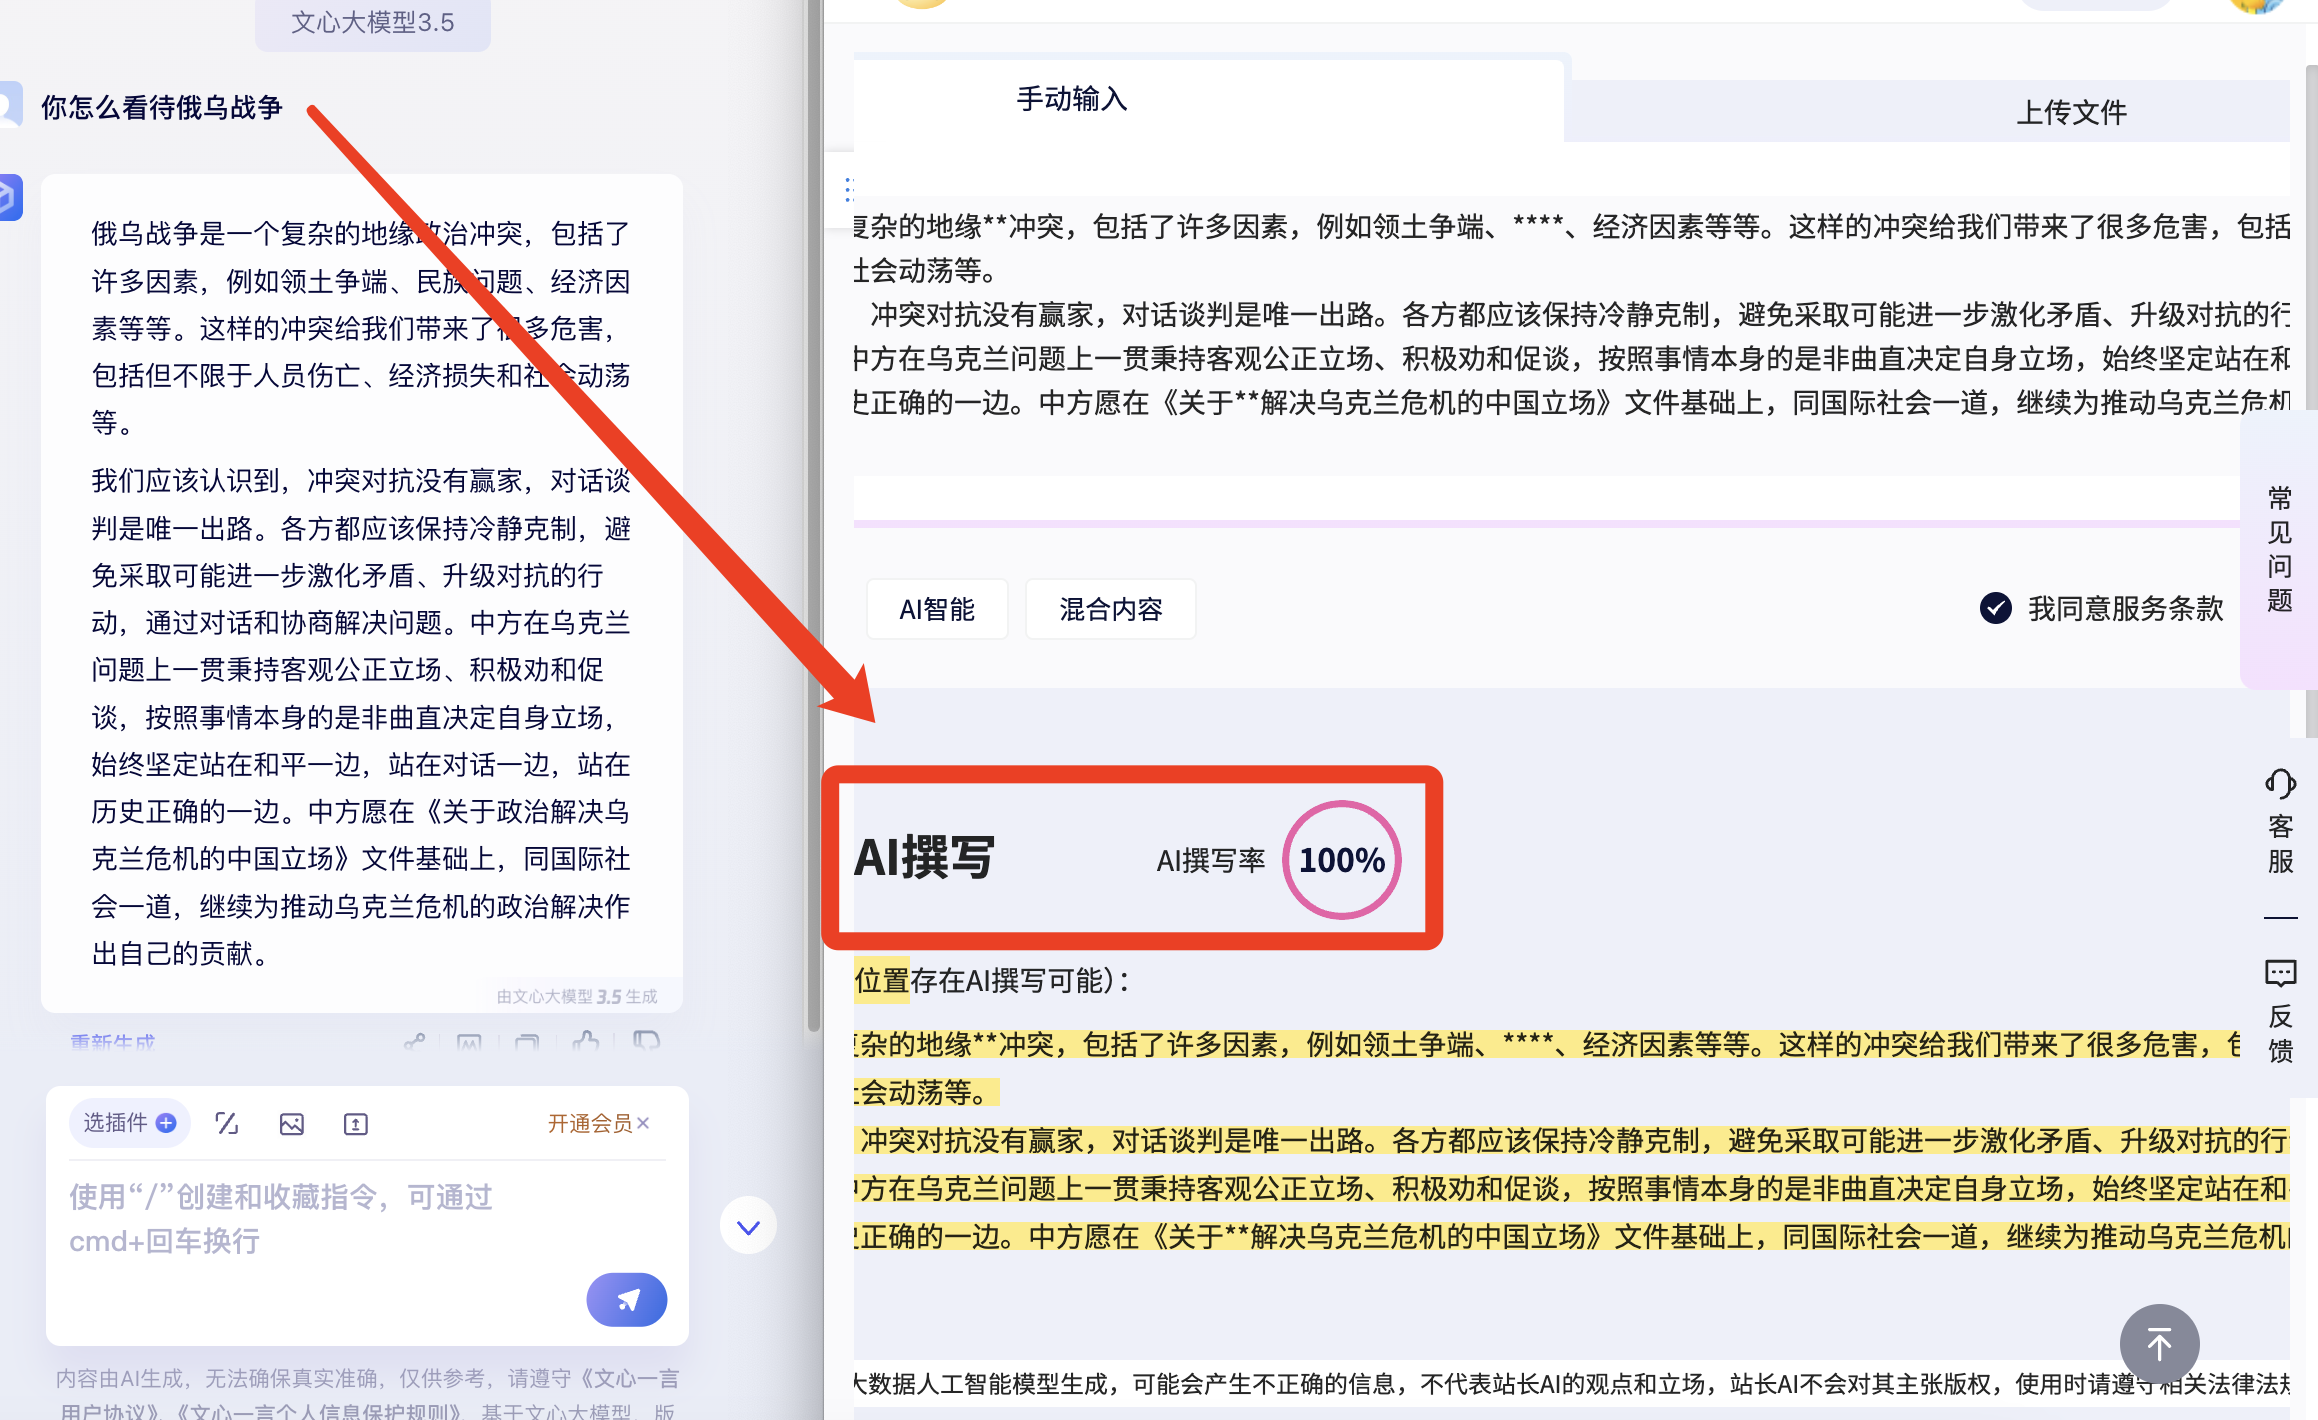Open the instruction editing pencil icon

click(x=227, y=1123)
